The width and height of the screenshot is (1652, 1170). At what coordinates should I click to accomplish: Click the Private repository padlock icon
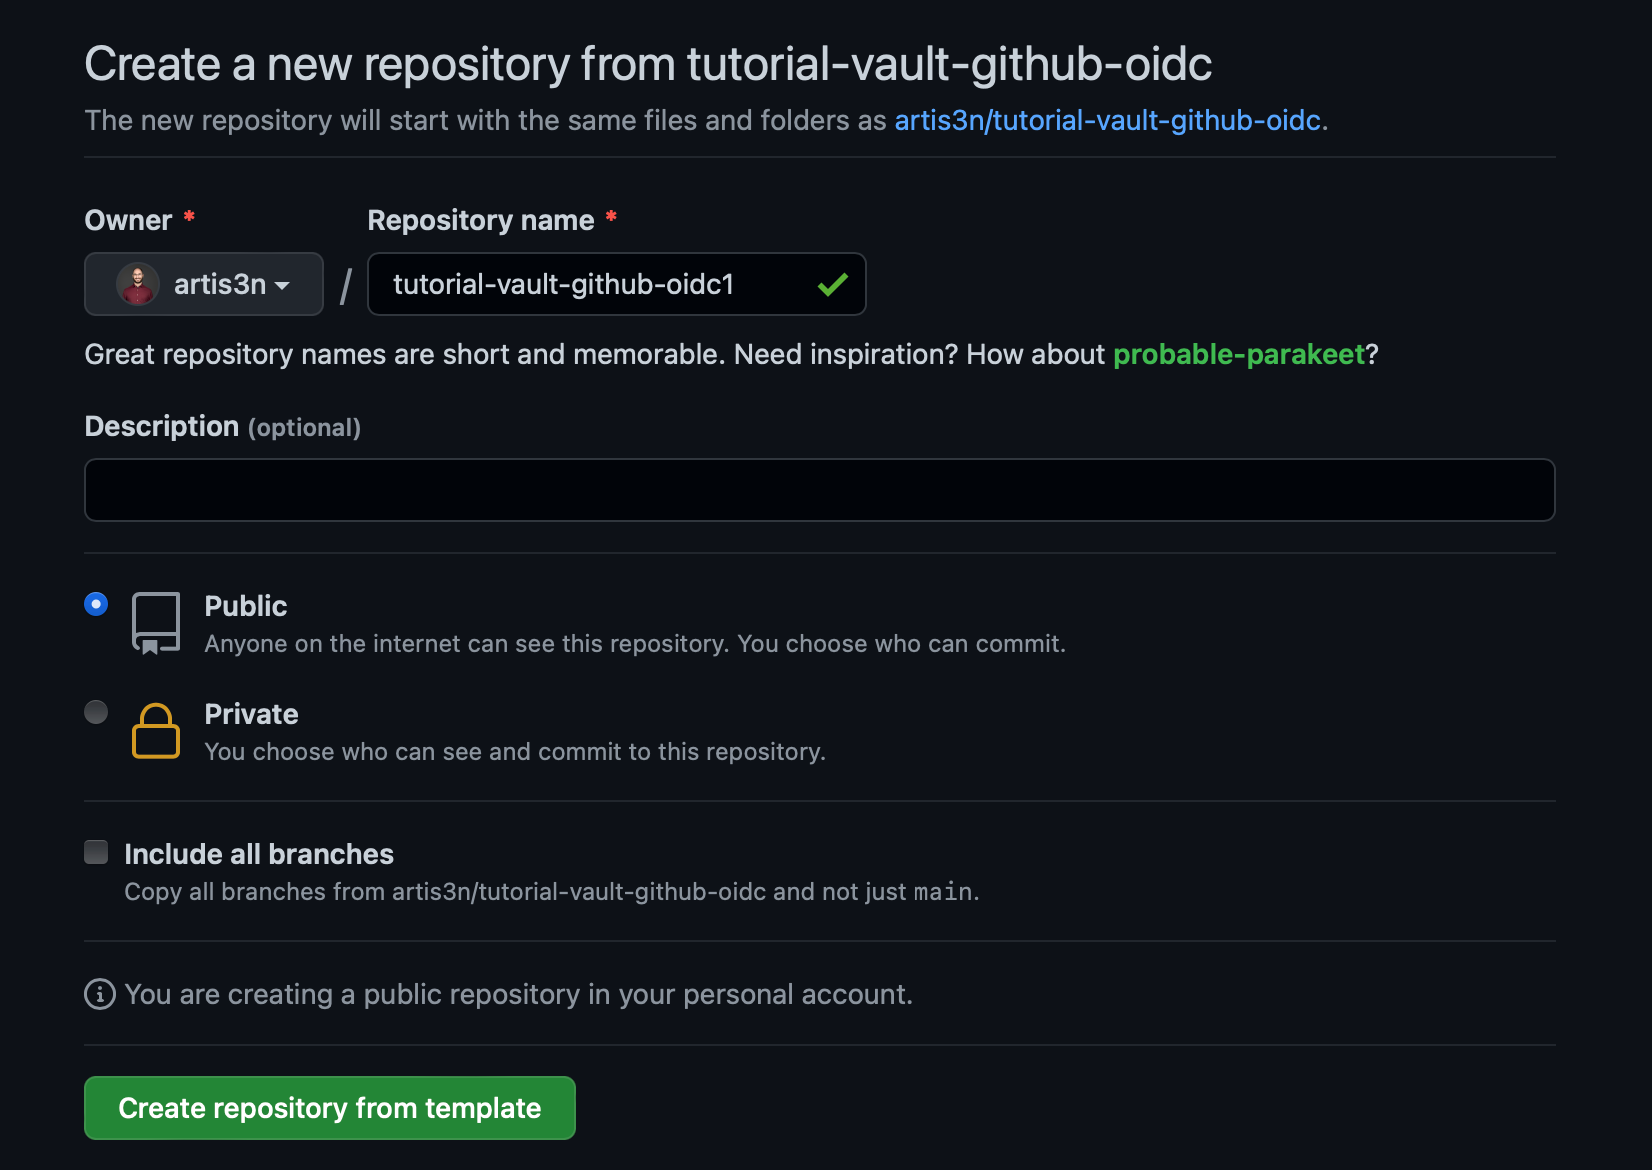tap(155, 731)
